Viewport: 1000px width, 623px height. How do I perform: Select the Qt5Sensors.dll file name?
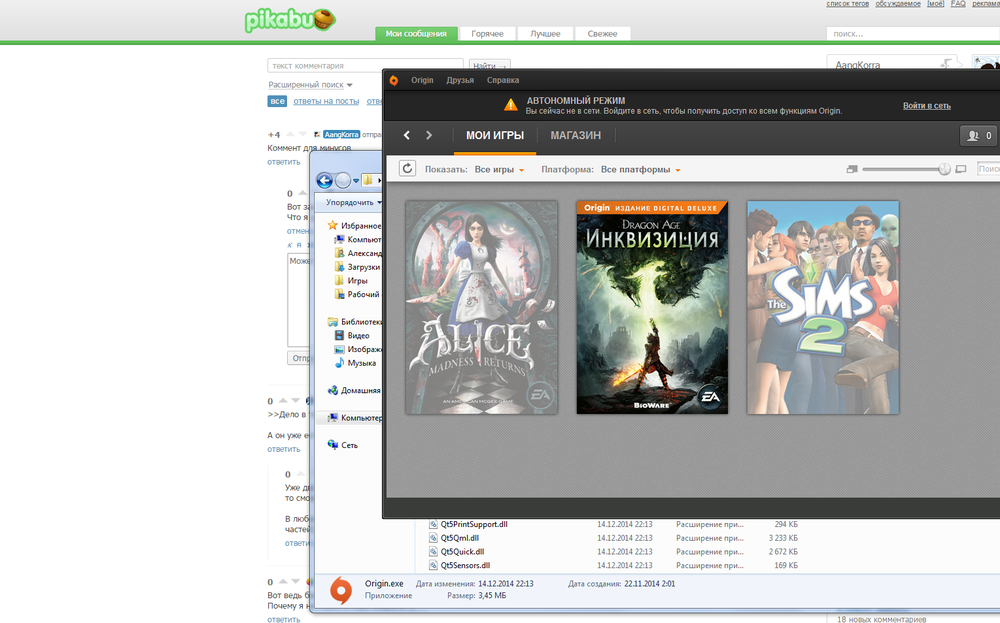[465, 566]
